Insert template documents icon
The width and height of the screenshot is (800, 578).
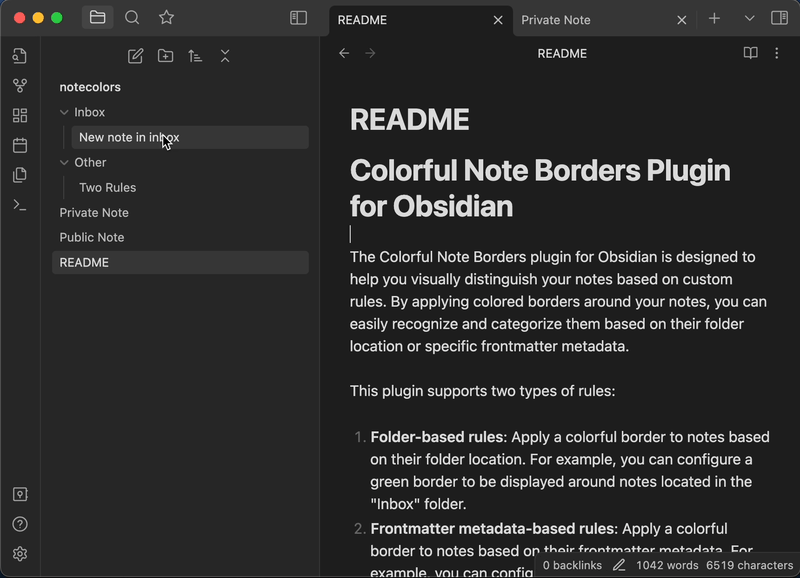pyautogui.click(x=20, y=175)
